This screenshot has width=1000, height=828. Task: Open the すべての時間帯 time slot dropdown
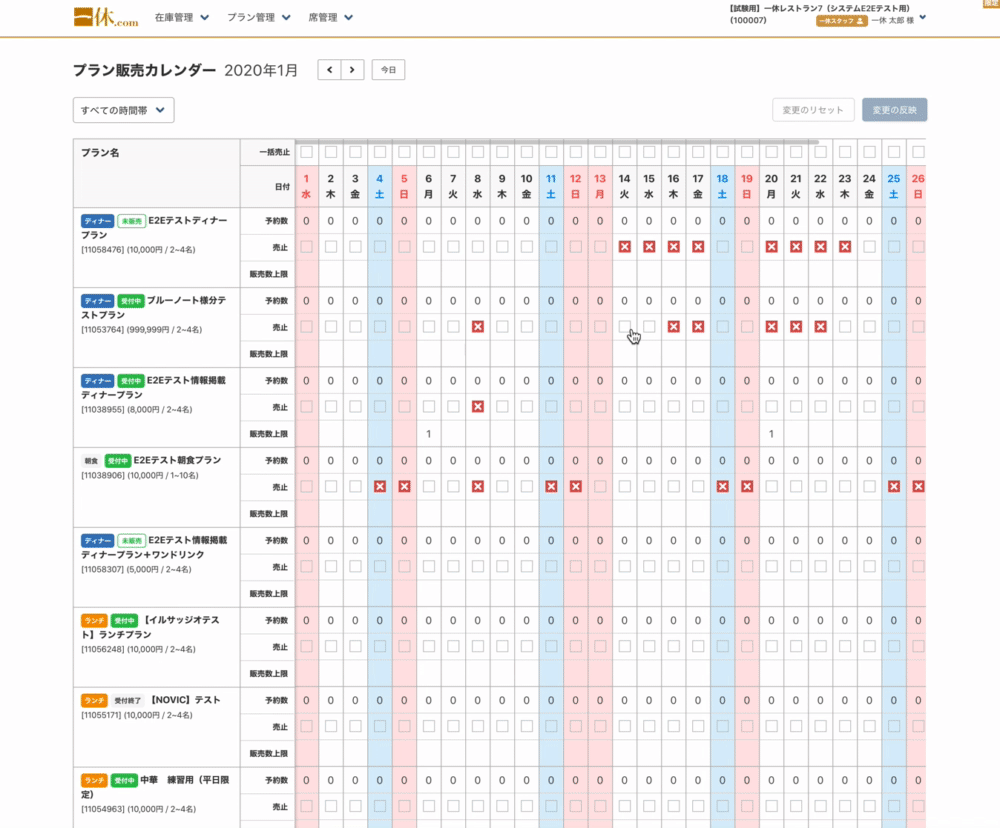123,110
